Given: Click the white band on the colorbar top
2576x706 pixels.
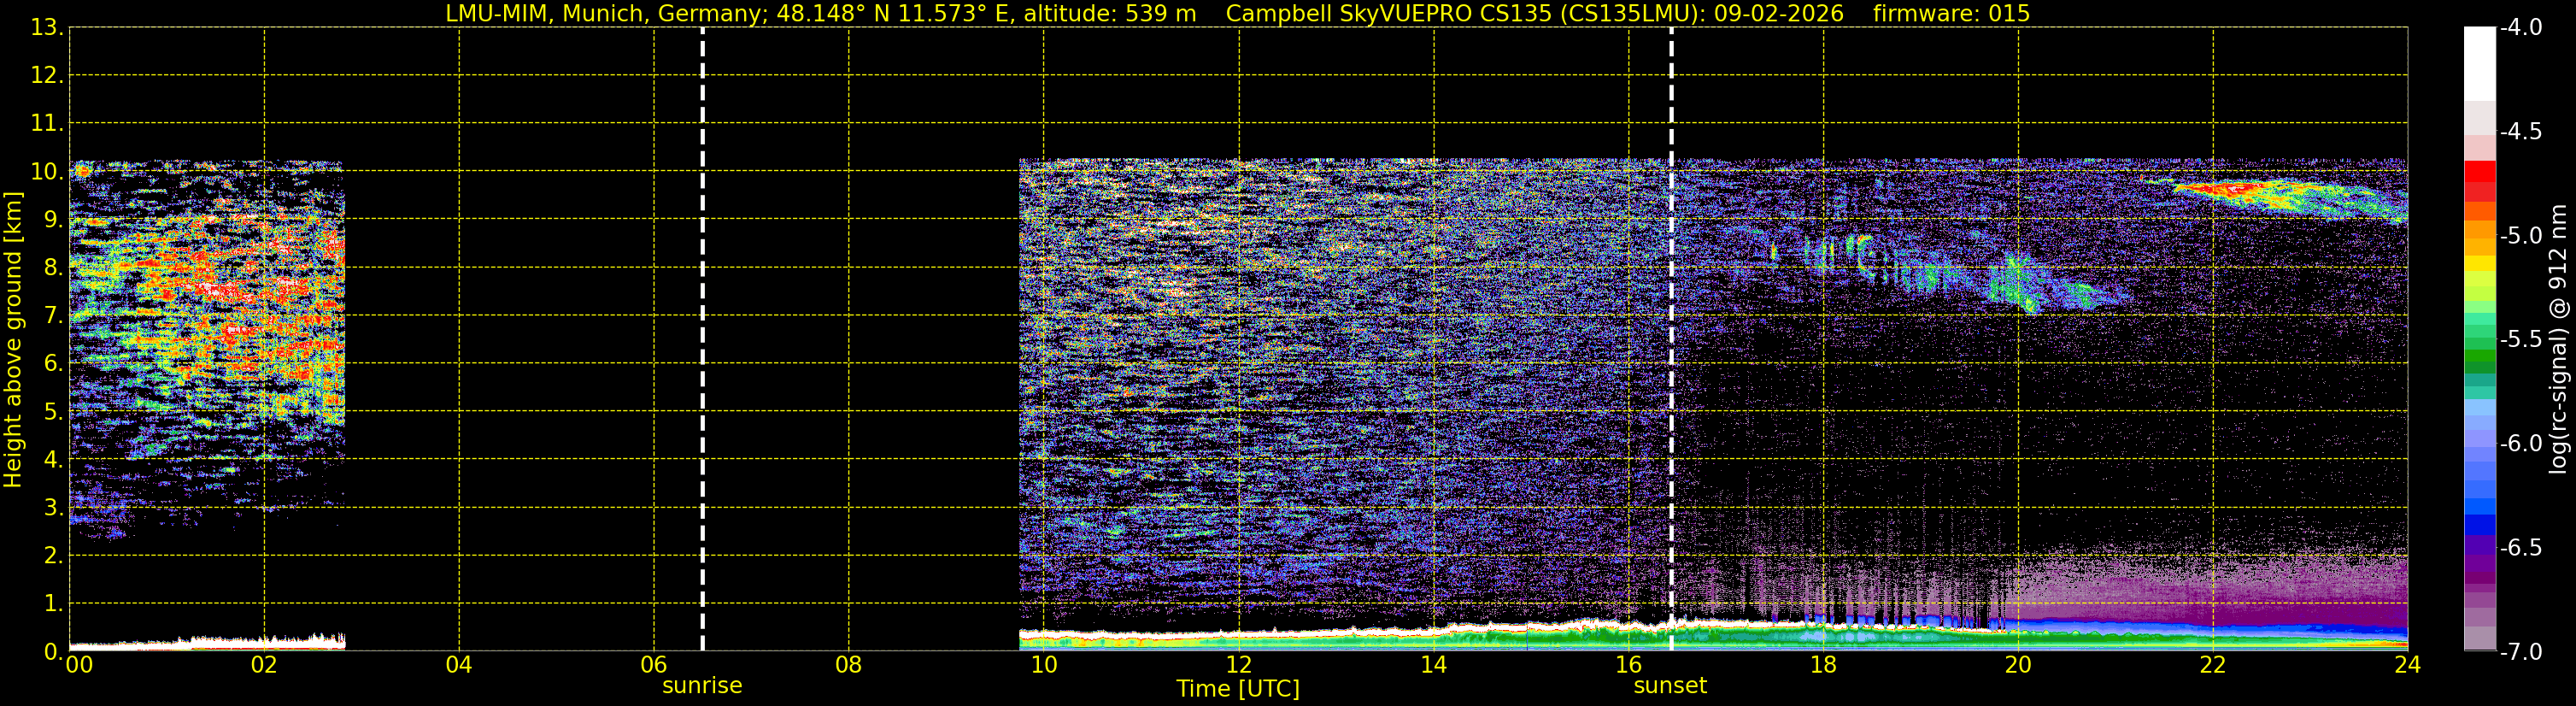Looking at the screenshot, I should tap(2480, 64).
